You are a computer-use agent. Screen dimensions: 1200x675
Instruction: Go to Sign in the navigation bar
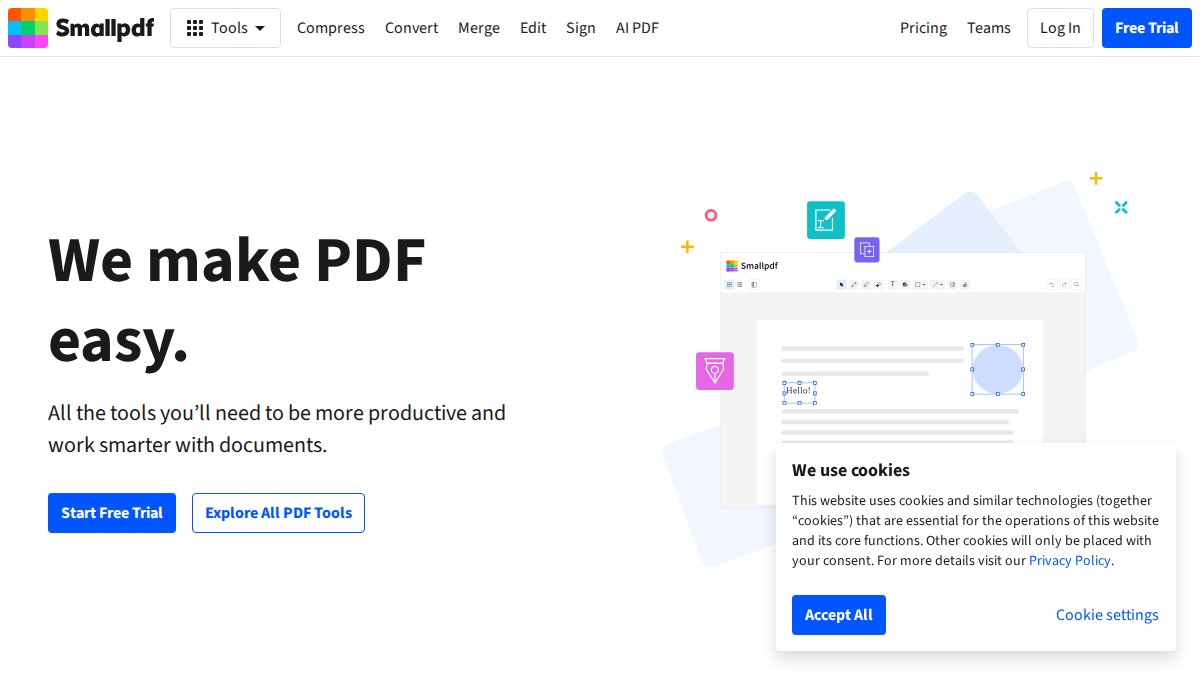click(581, 28)
